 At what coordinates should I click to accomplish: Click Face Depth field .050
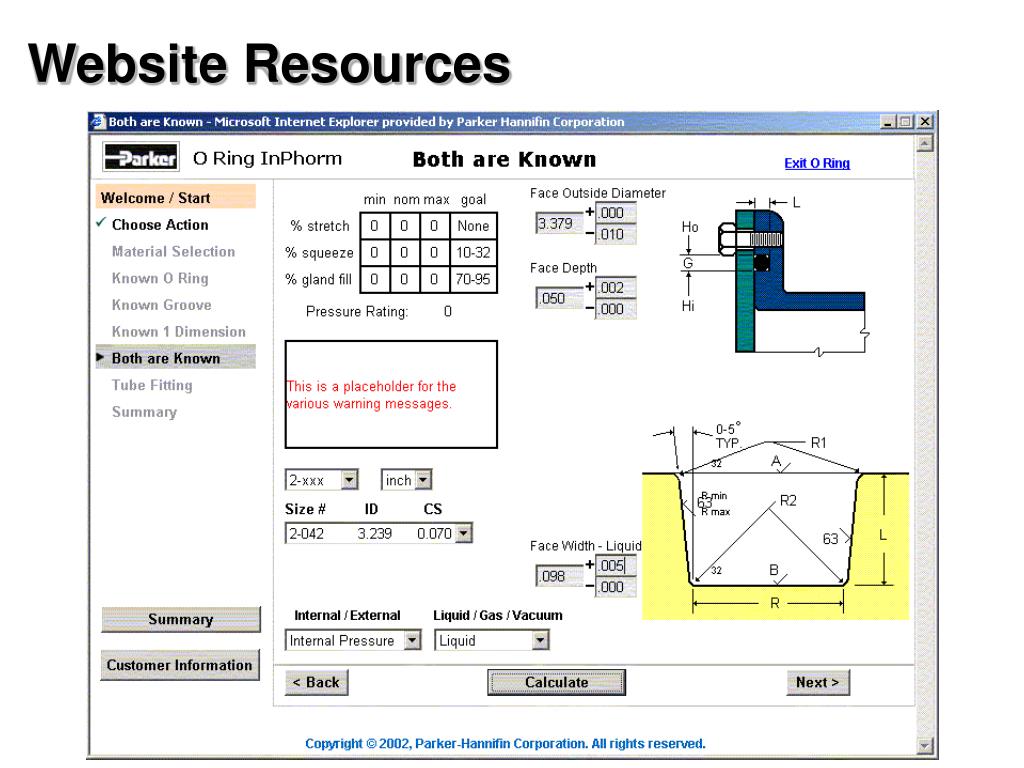(x=559, y=298)
